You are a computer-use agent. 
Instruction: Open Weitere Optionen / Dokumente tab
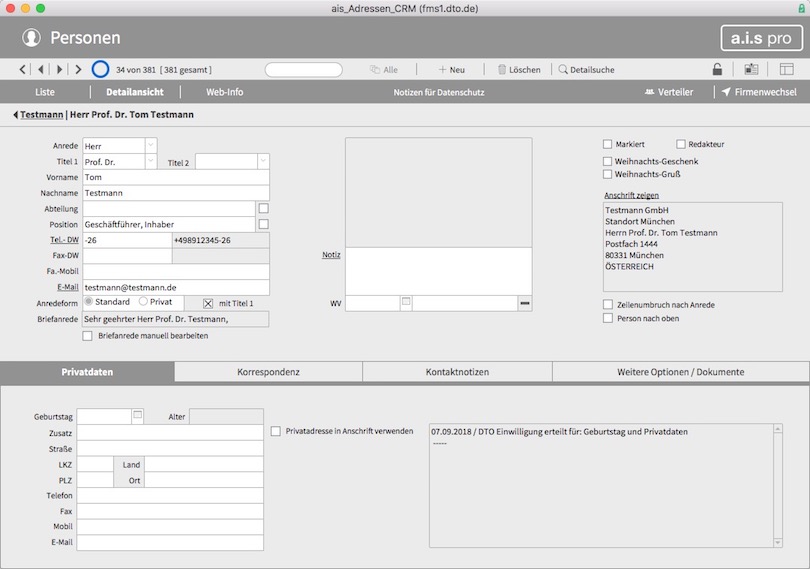point(681,372)
